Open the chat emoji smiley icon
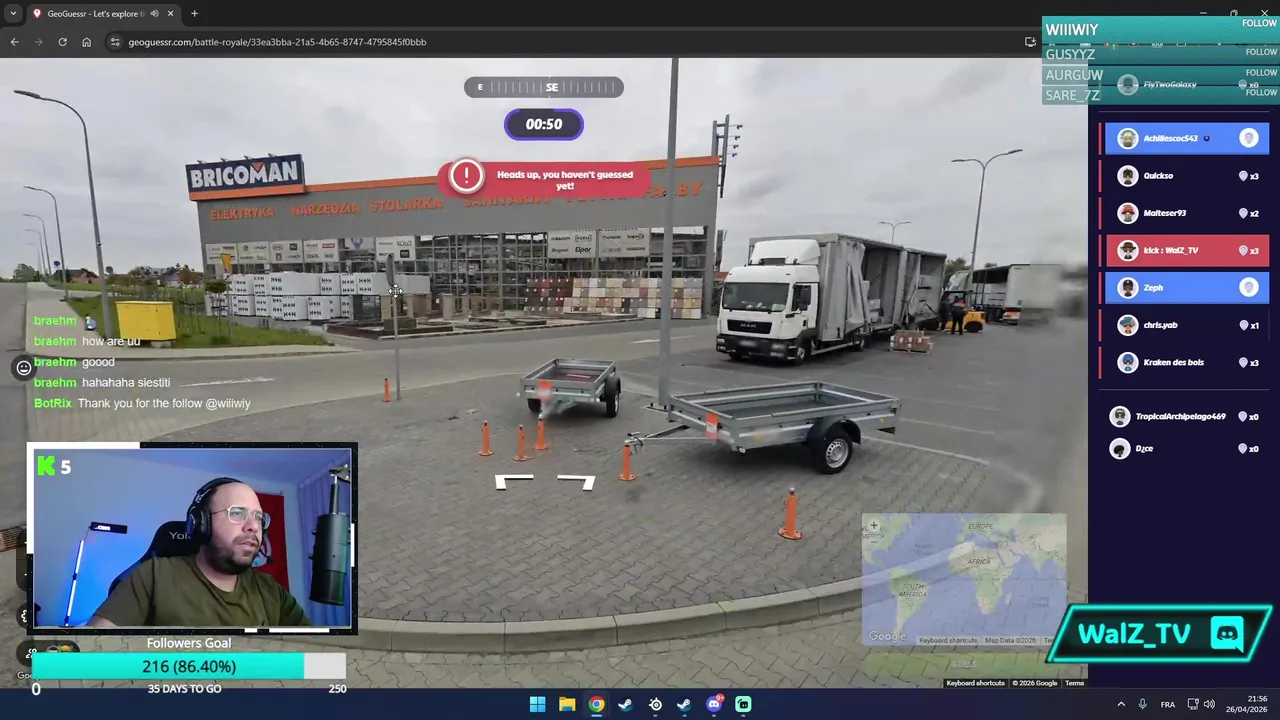Viewport: 1280px width, 720px height. click(24, 368)
